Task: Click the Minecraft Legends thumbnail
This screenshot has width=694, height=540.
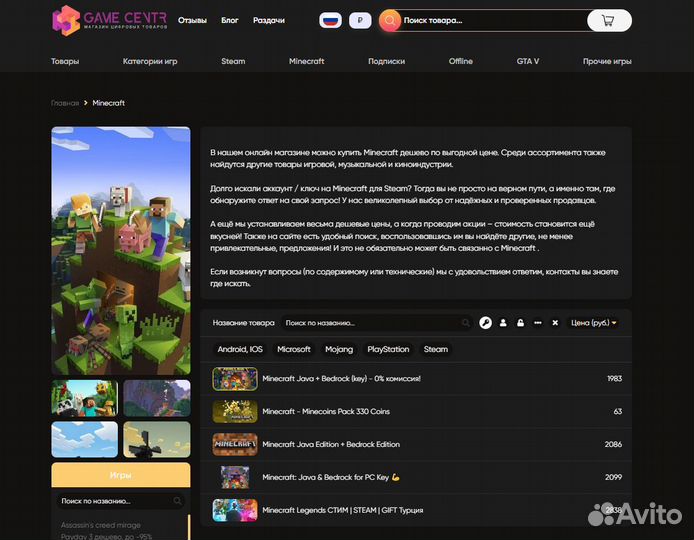Action: point(235,510)
